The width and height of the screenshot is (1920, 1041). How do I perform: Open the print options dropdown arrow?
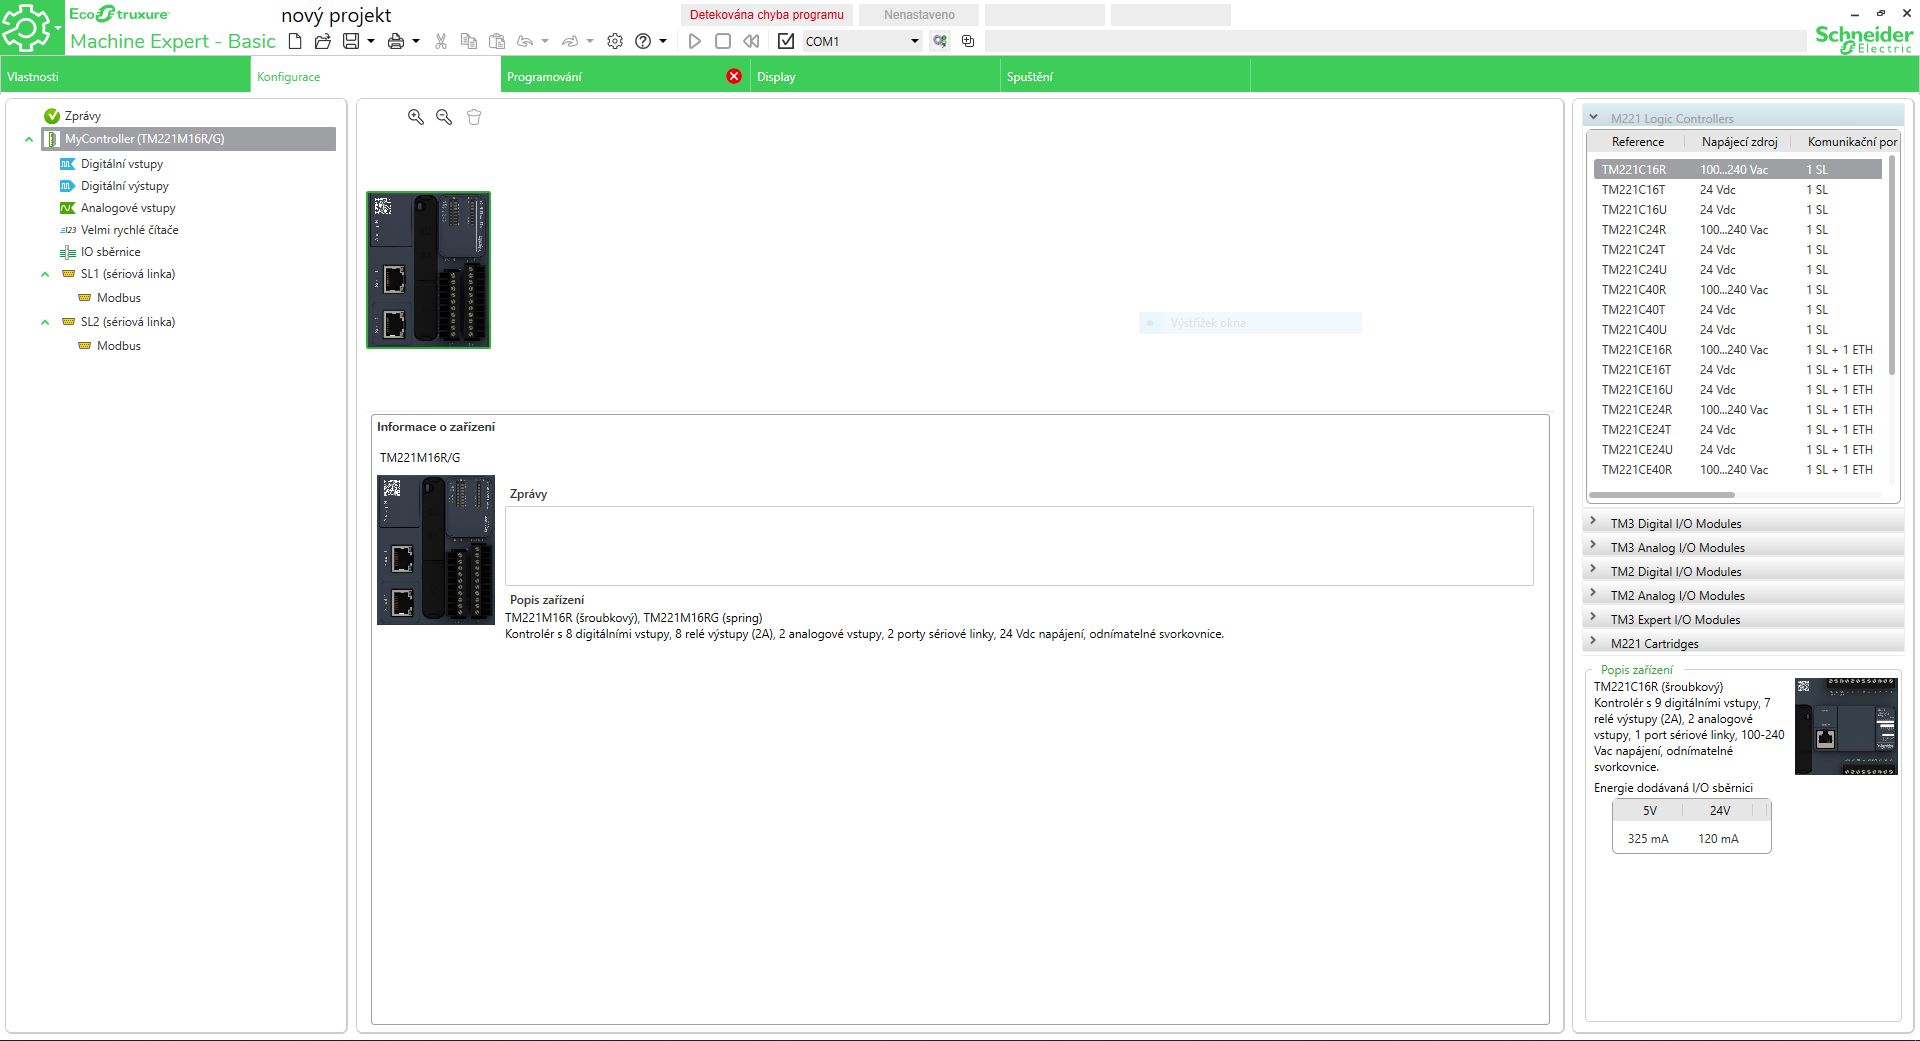point(416,41)
